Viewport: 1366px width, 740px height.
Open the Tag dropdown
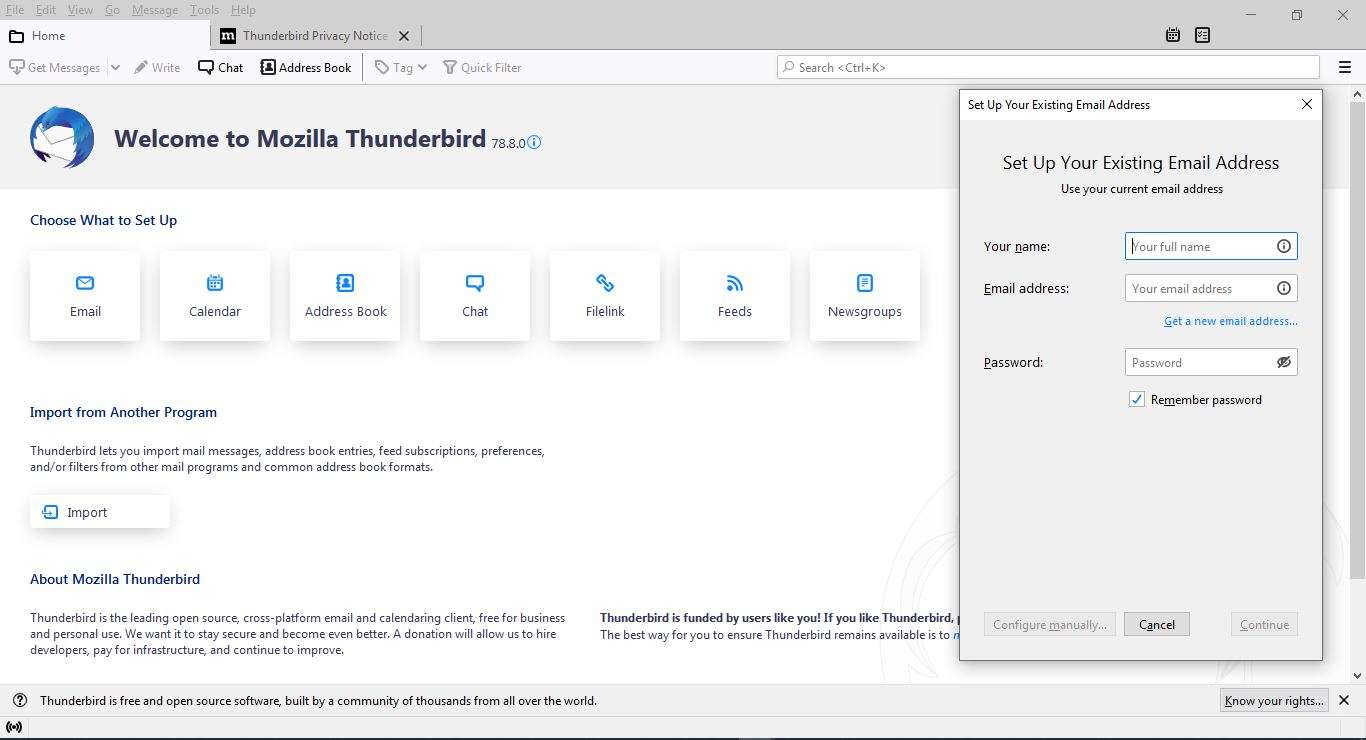[x=401, y=67]
